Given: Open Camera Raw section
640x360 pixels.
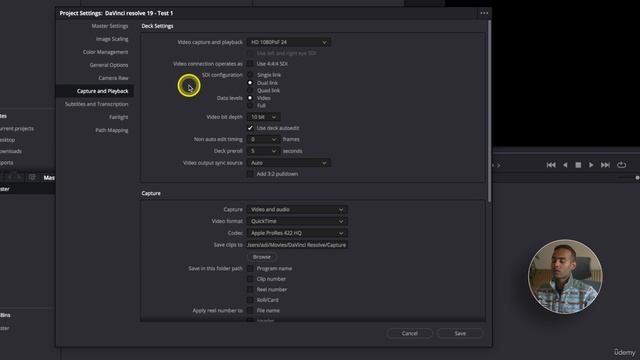Looking at the screenshot, I should 113,78.
